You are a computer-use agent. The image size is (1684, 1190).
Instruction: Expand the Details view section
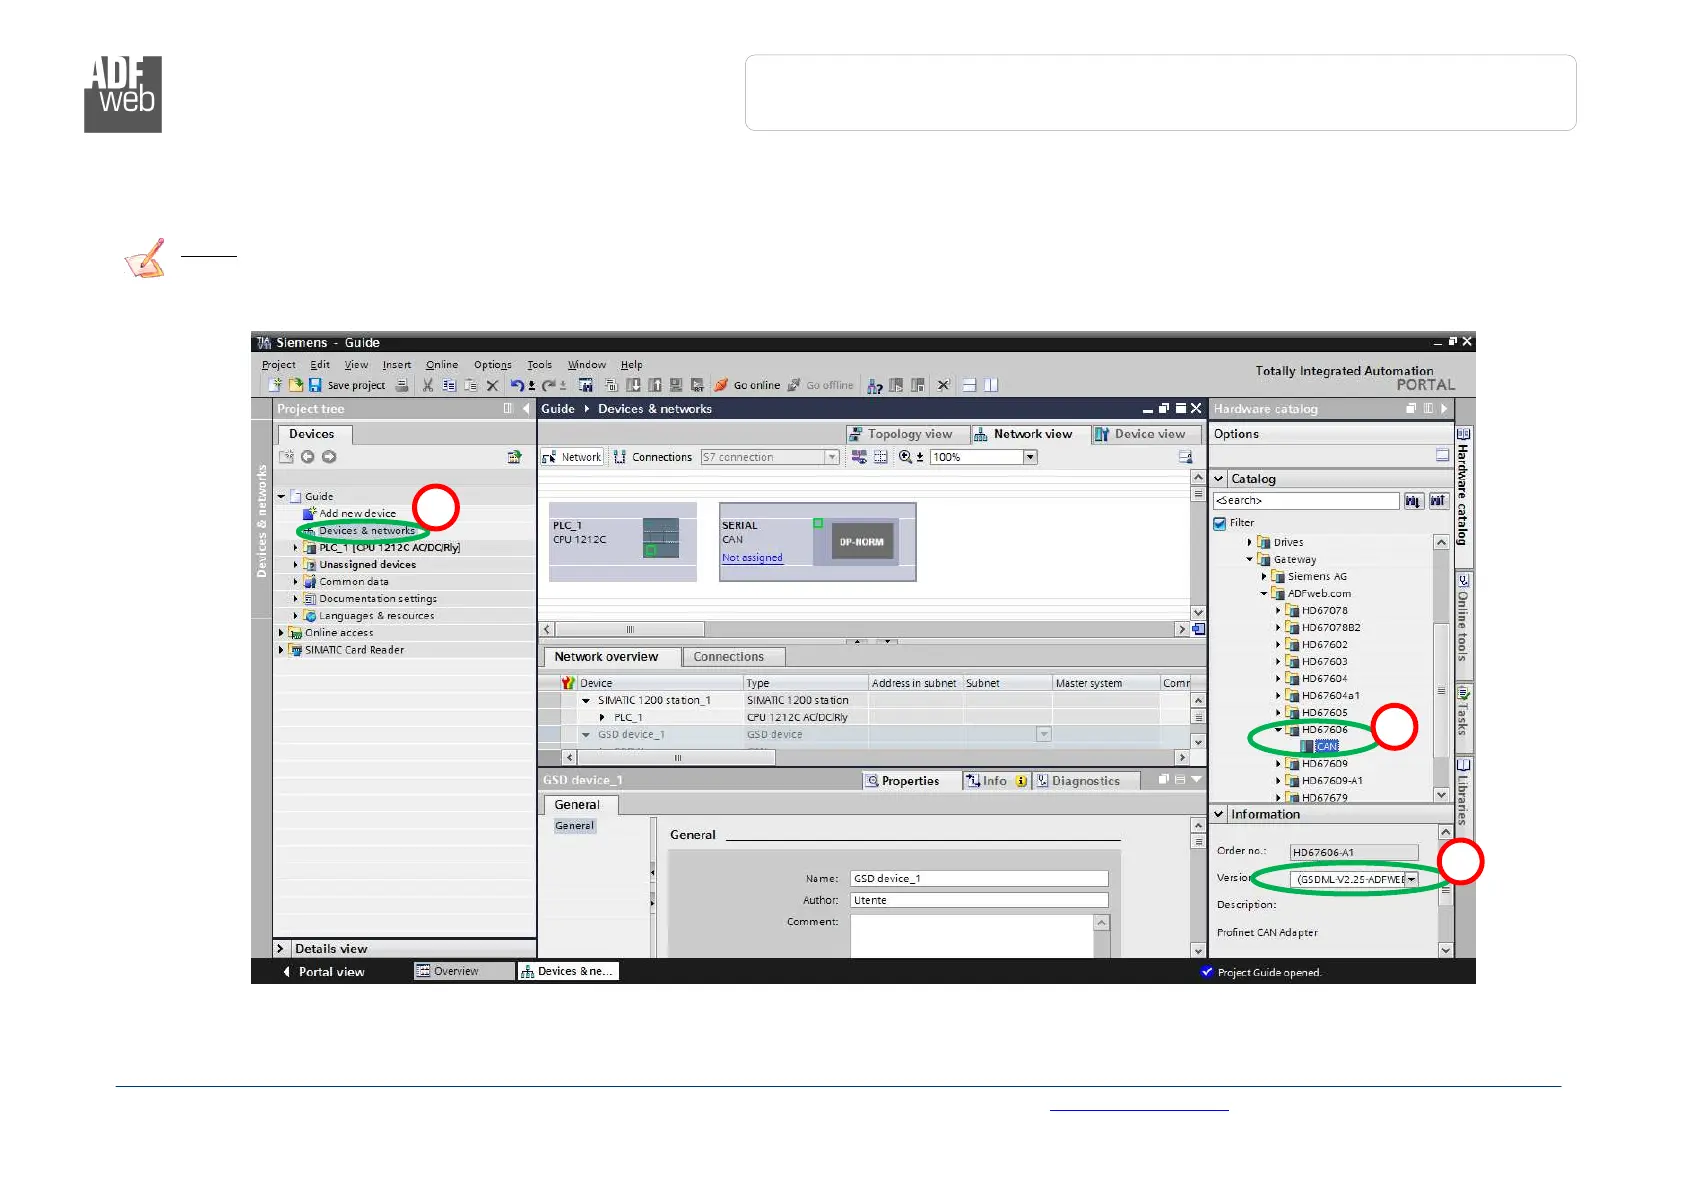(x=280, y=949)
